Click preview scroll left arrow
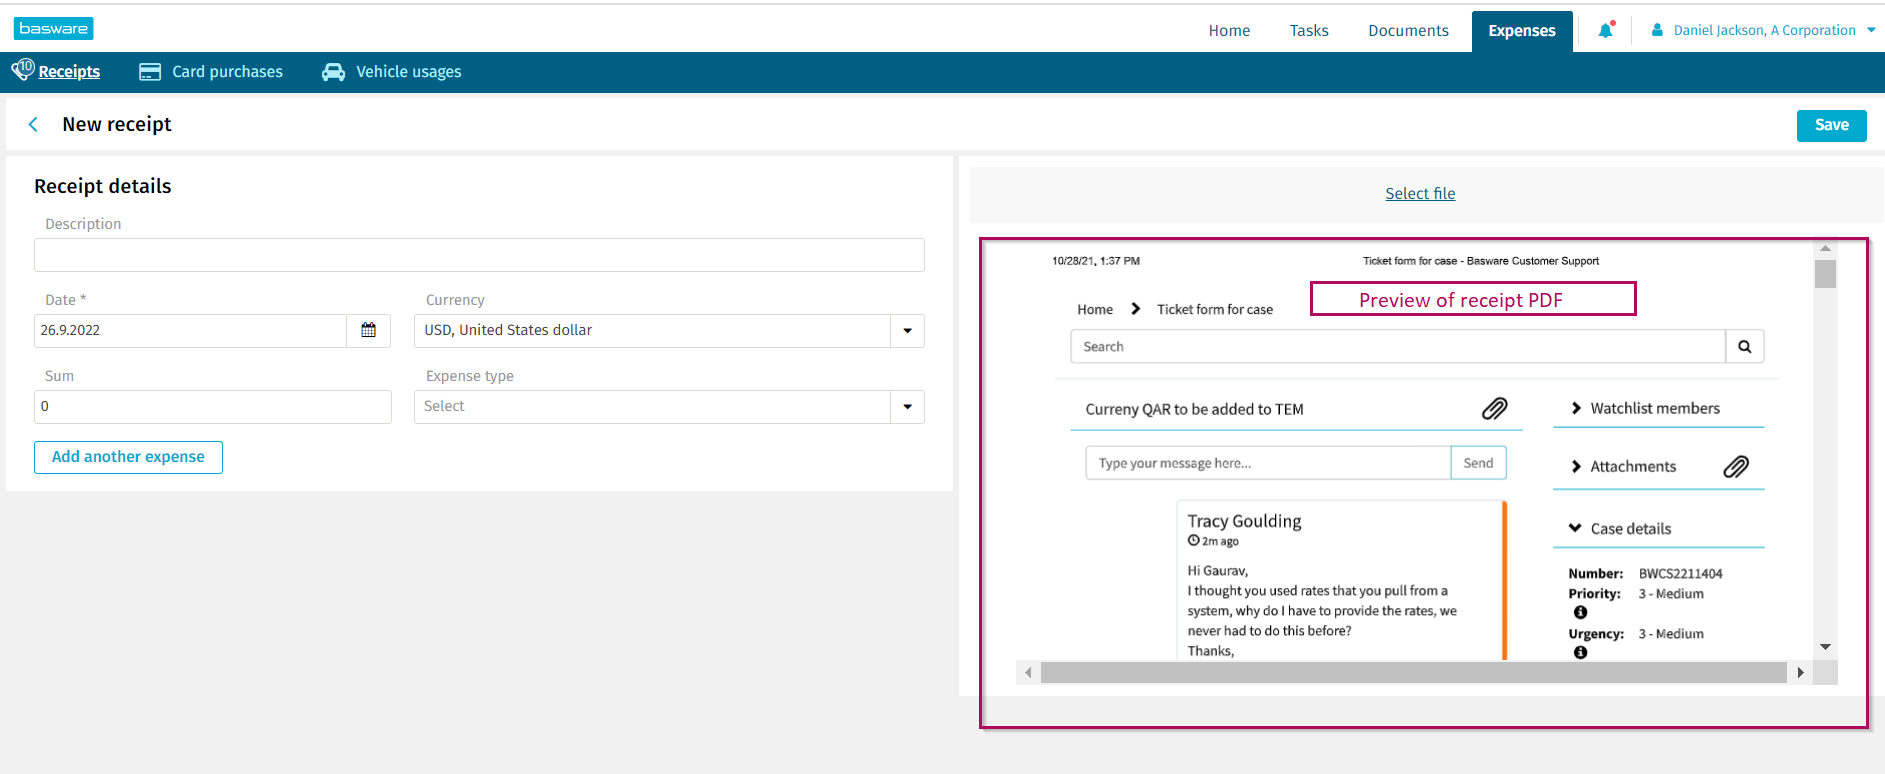 click(1028, 672)
